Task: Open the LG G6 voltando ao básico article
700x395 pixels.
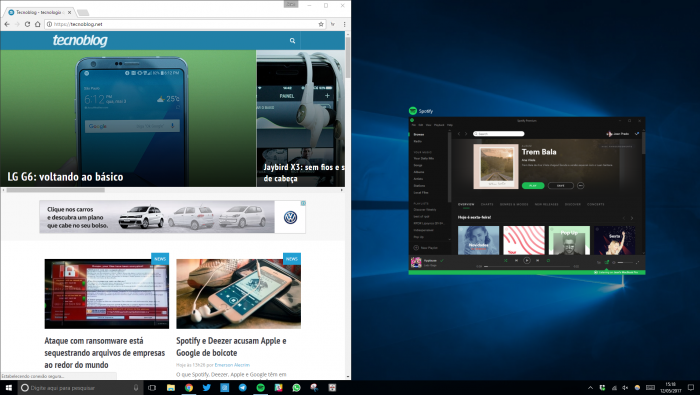Action: [x=128, y=118]
